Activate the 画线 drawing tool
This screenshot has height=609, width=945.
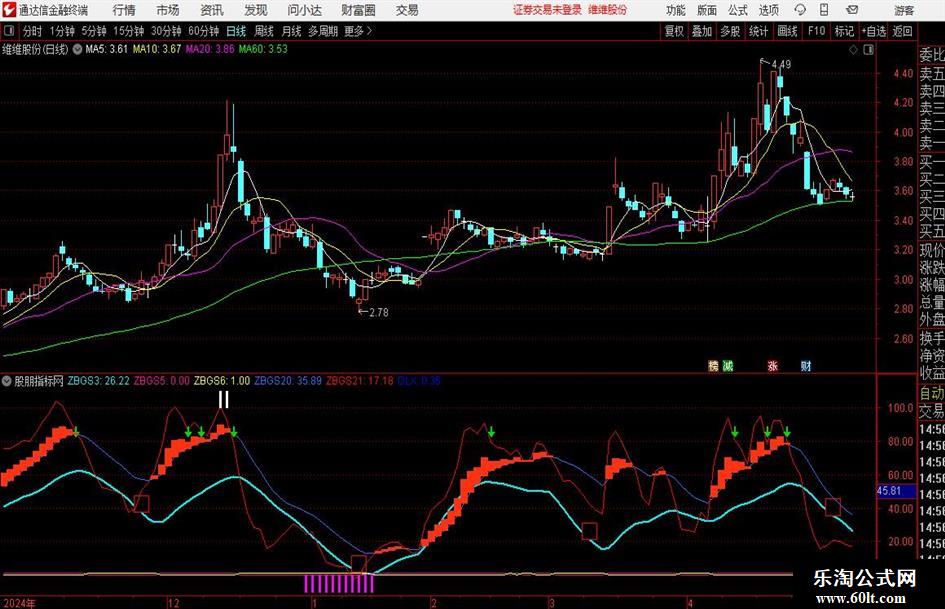pos(787,31)
